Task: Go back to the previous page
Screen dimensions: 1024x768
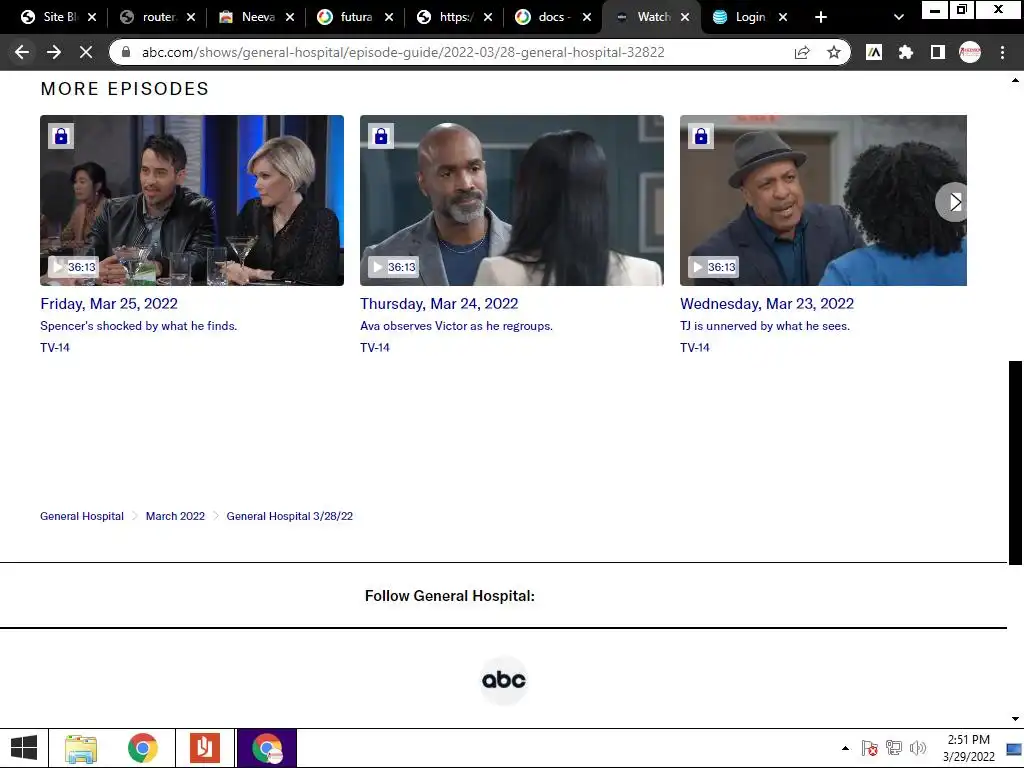Action: (22, 52)
